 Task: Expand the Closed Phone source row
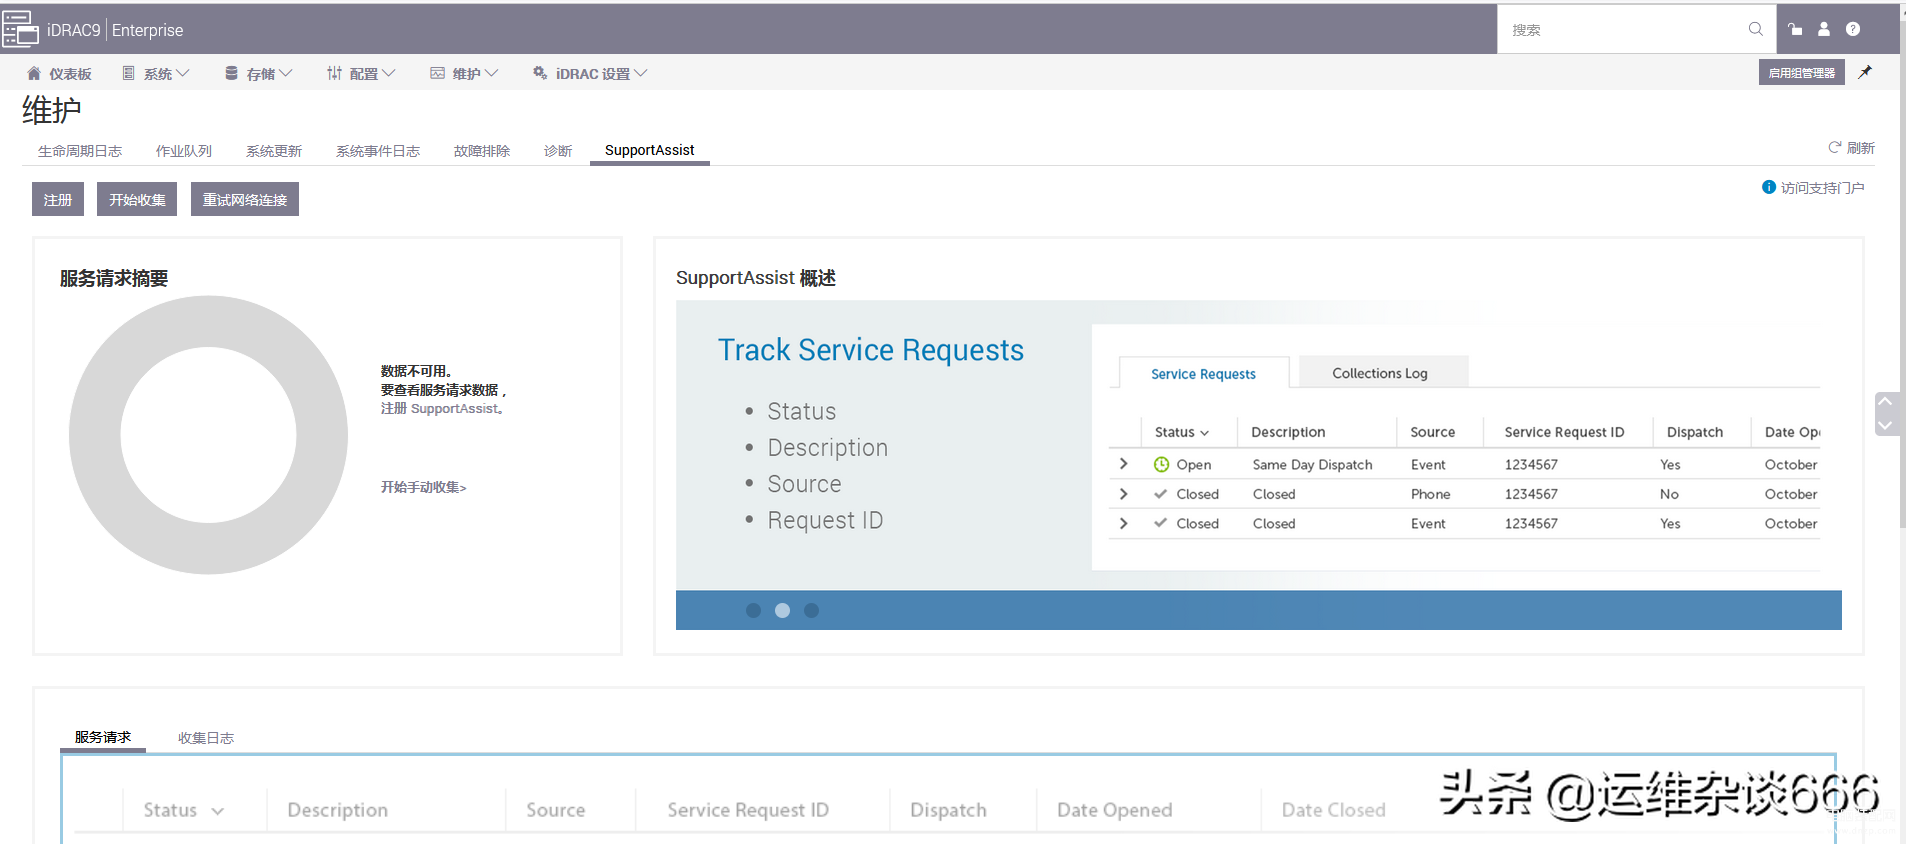coord(1124,494)
